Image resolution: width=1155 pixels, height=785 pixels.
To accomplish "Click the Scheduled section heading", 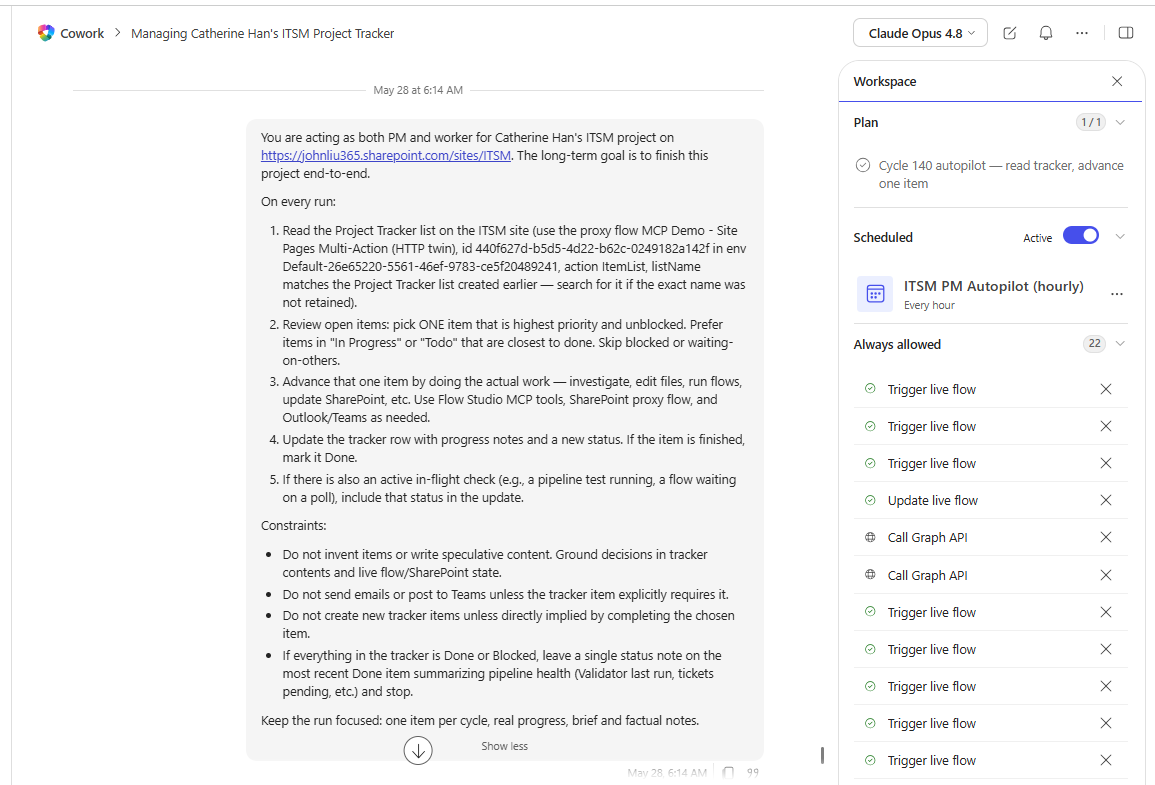I will (882, 237).
